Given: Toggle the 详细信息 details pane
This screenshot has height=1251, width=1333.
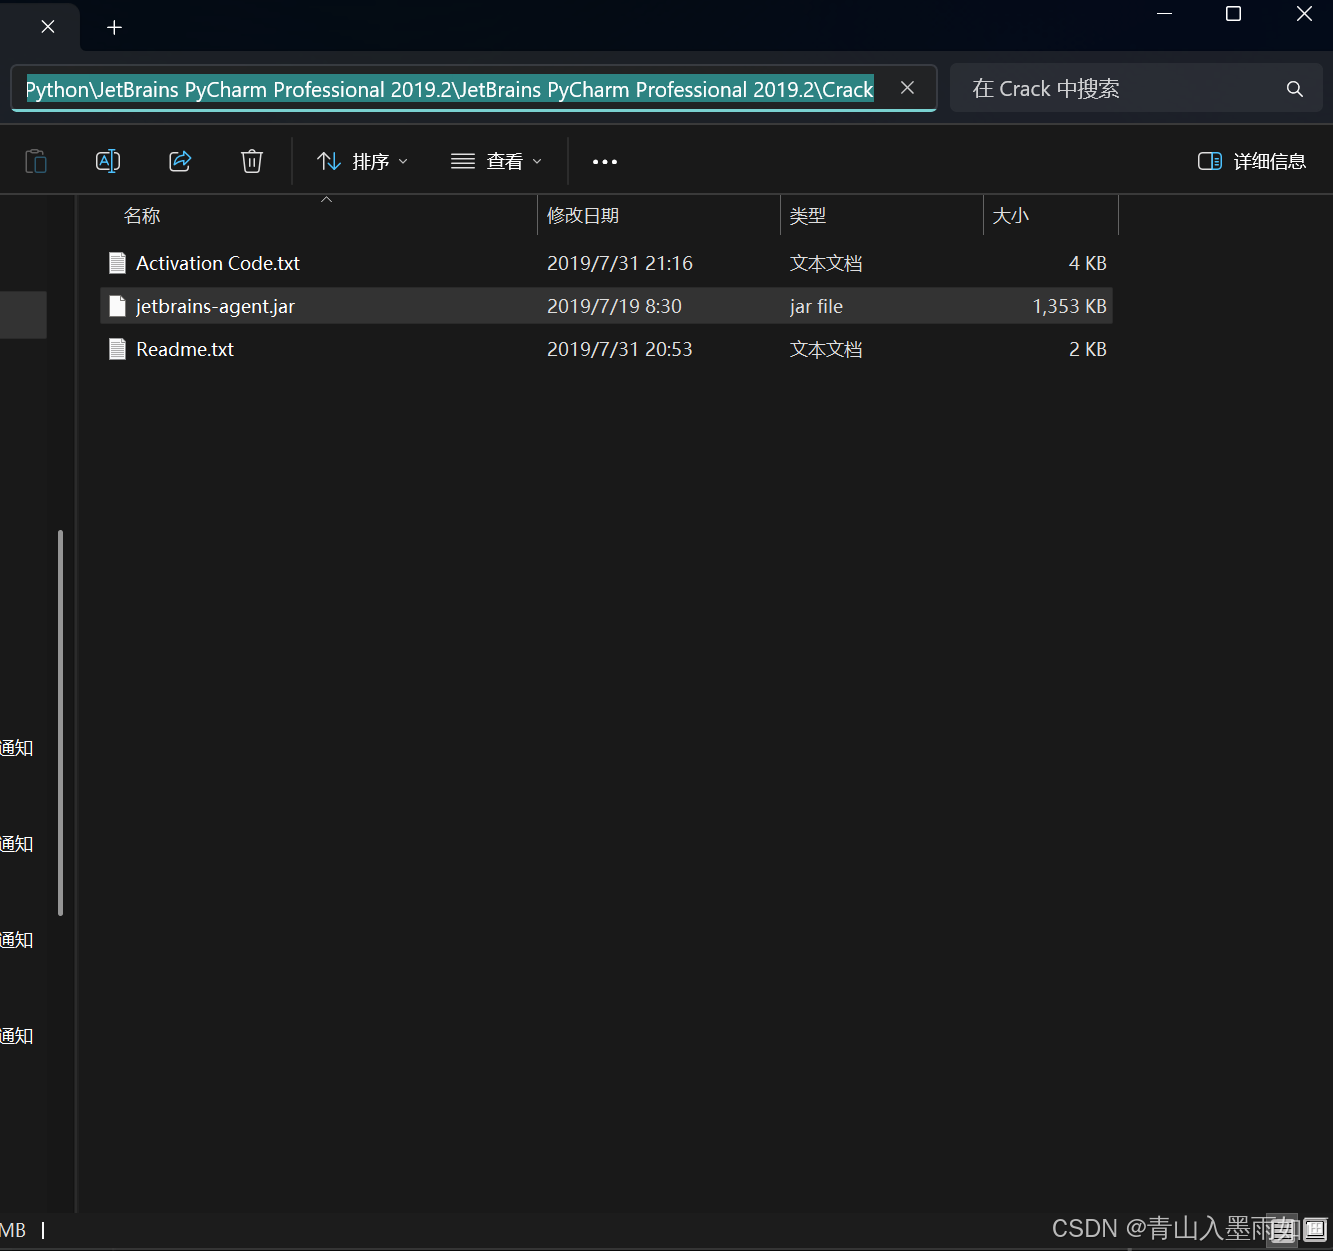Looking at the screenshot, I should point(1252,161).
